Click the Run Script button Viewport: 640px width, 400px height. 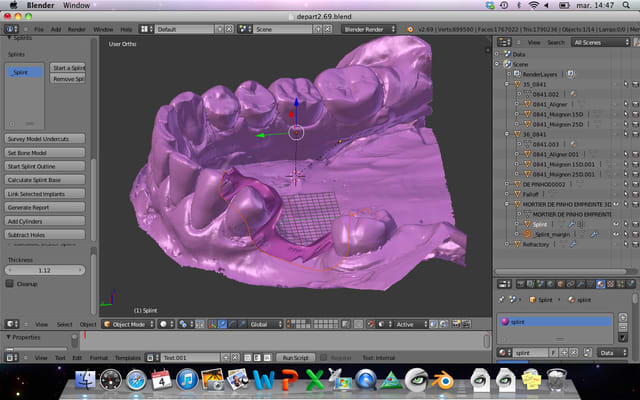point(296,358)
